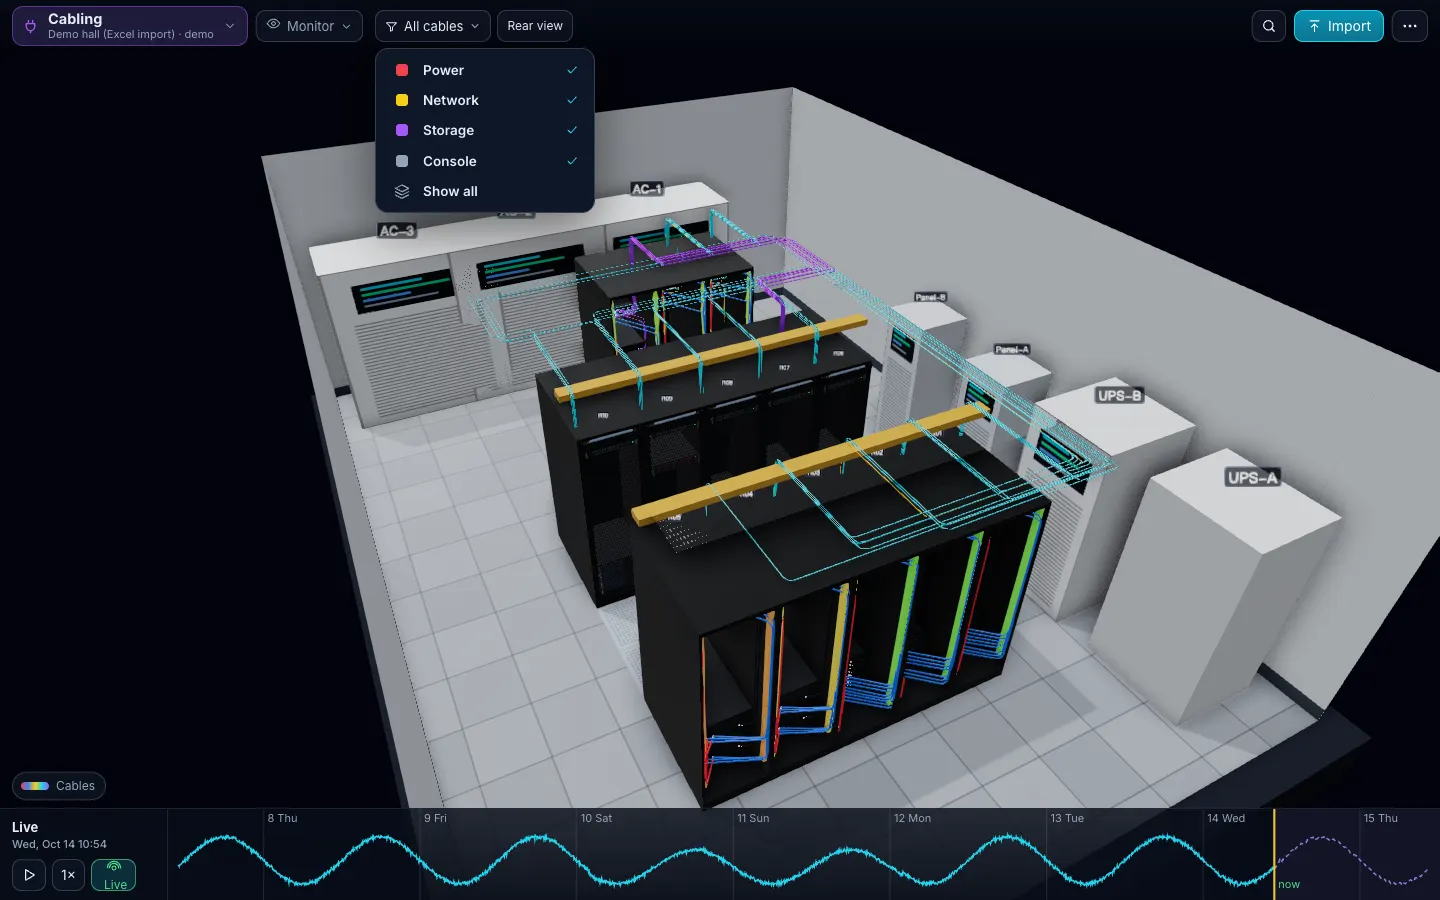Open the search magnifier button
The image size is (1440, 900).
(x=1269, y=26)
